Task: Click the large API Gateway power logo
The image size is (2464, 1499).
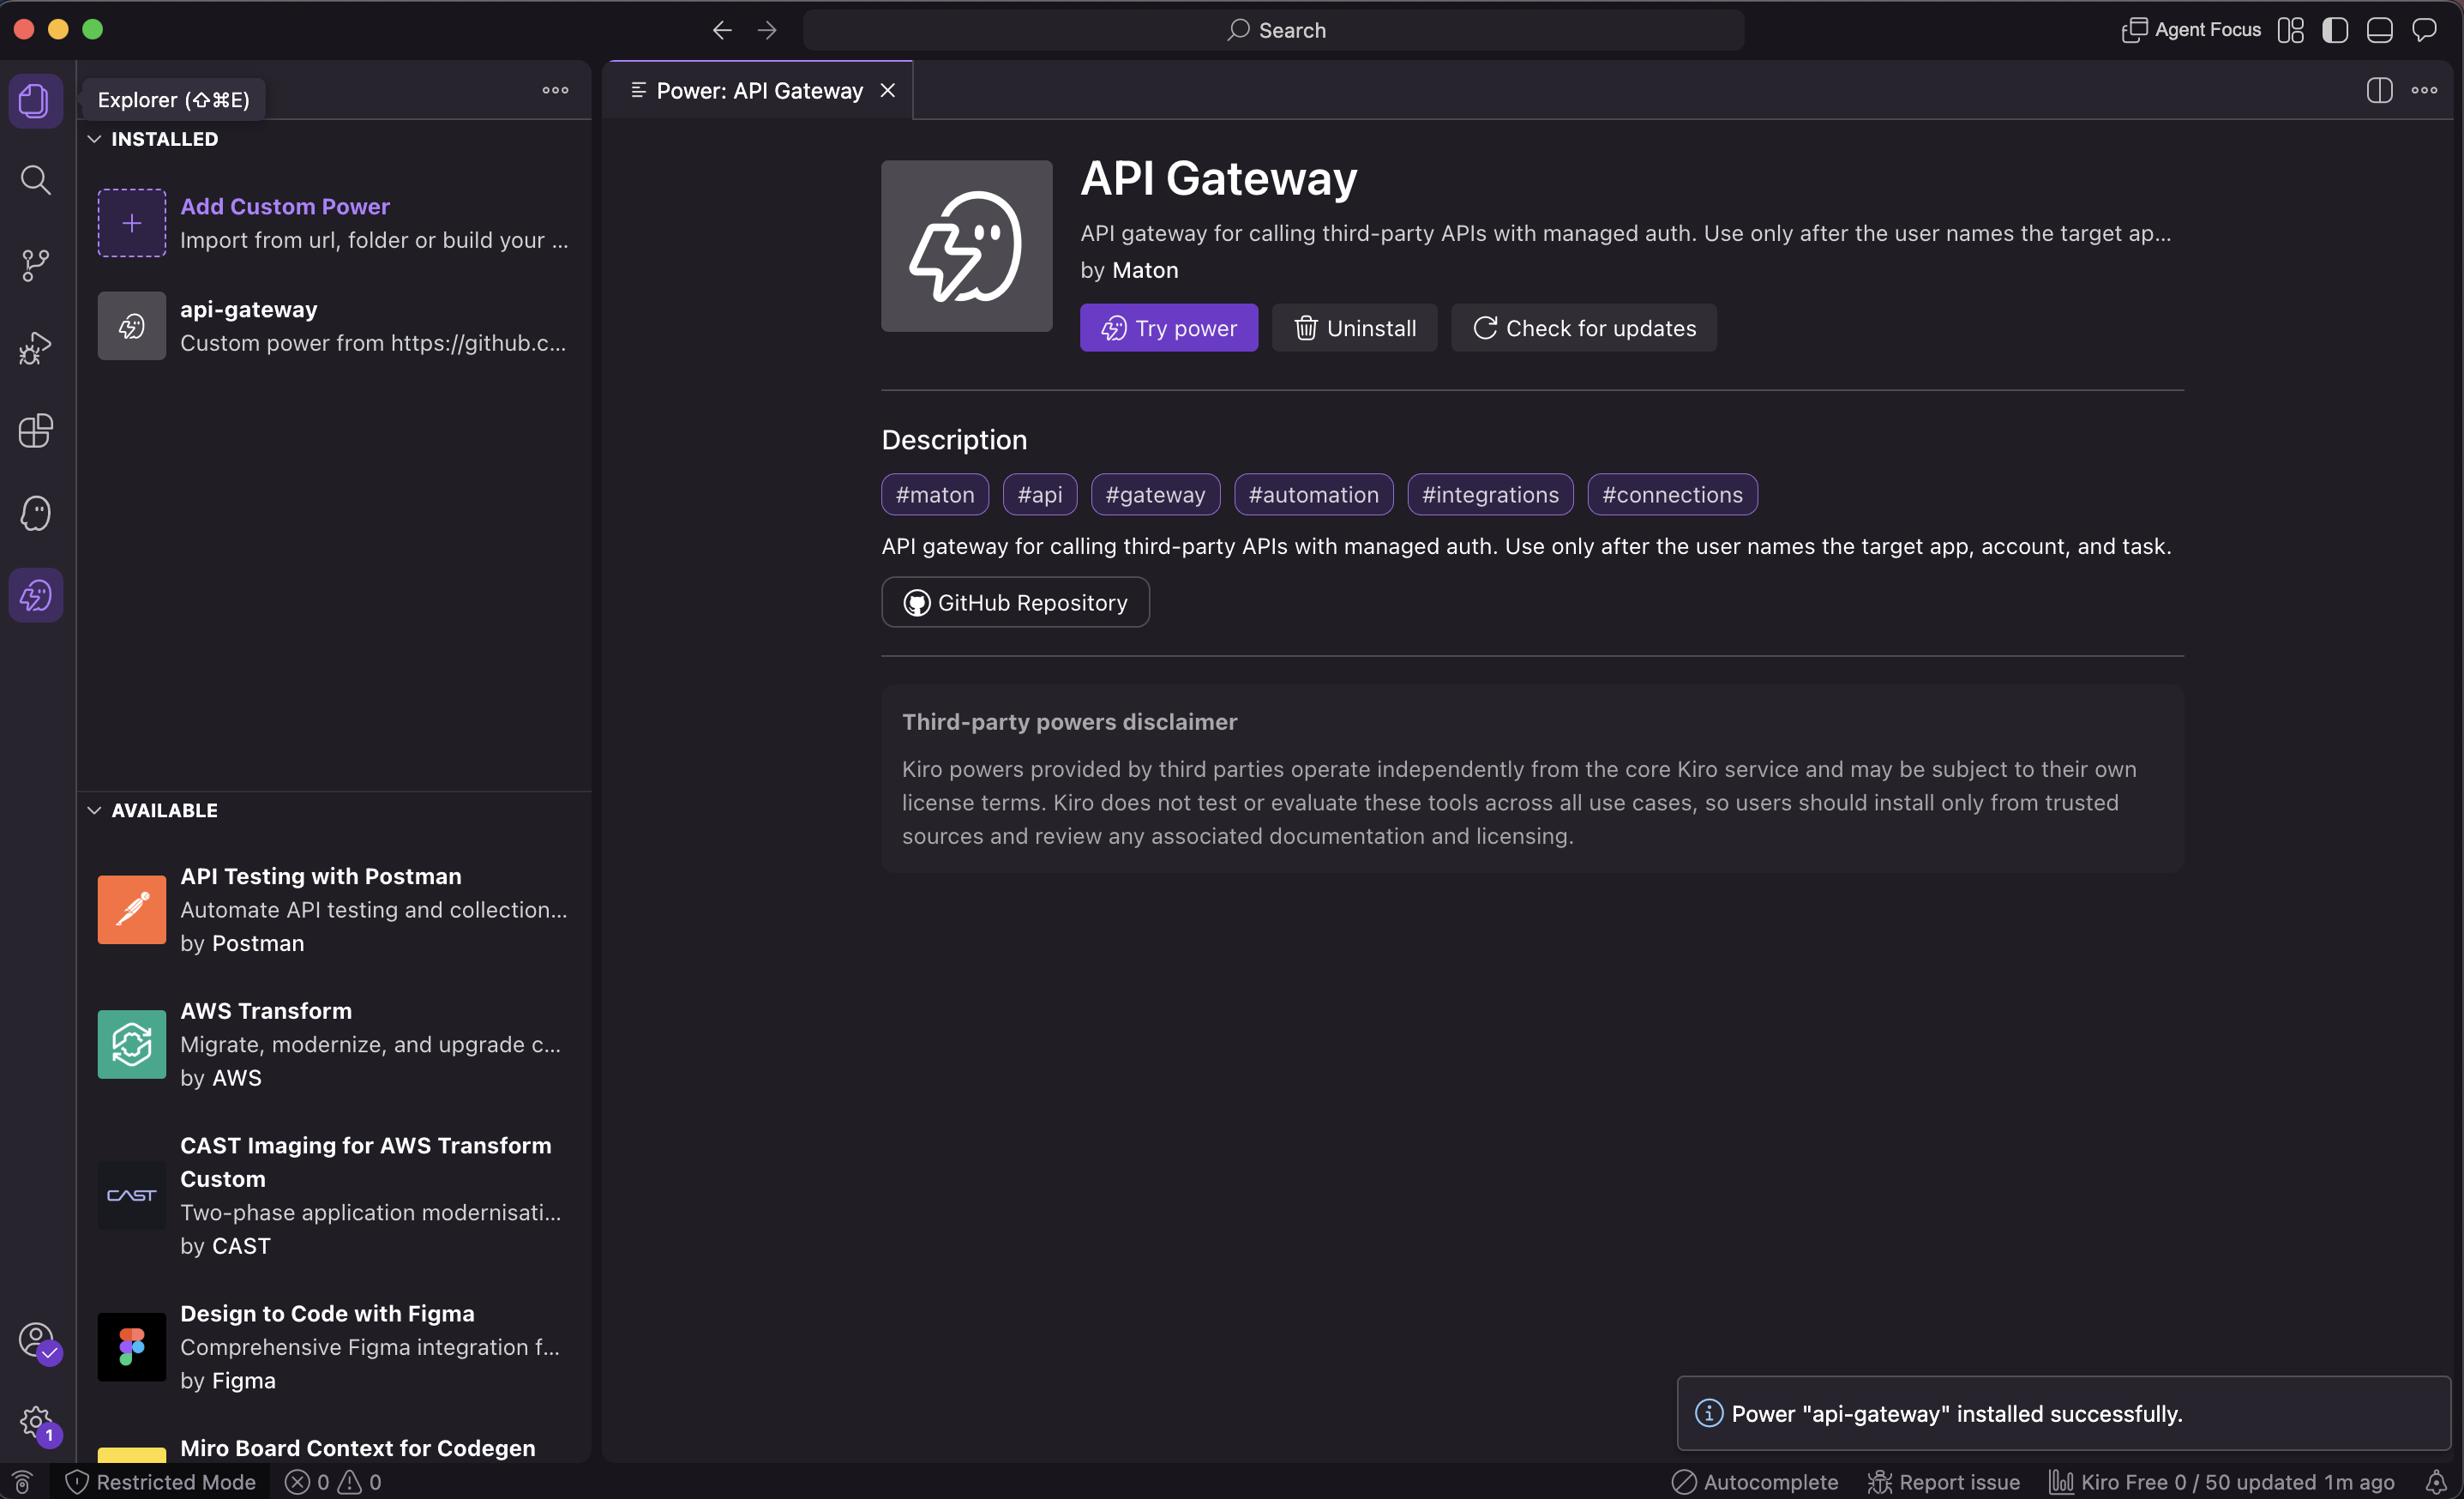Action: (966, 246)
